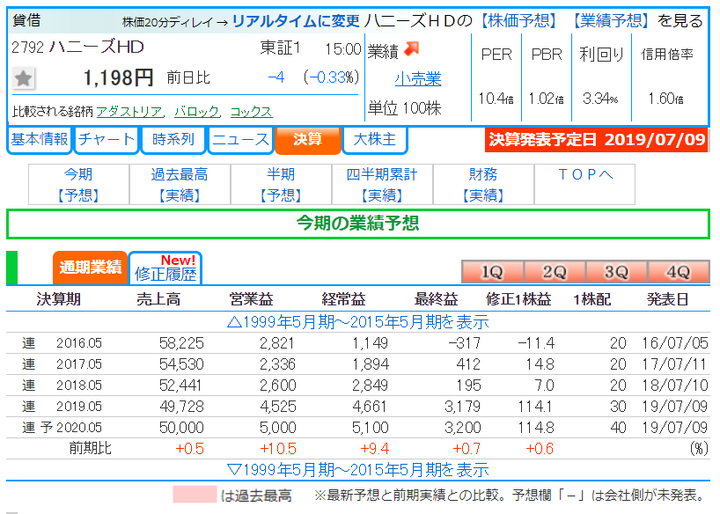Click the 小売業 sector link
720x514 pixels.
pos(418,79)
